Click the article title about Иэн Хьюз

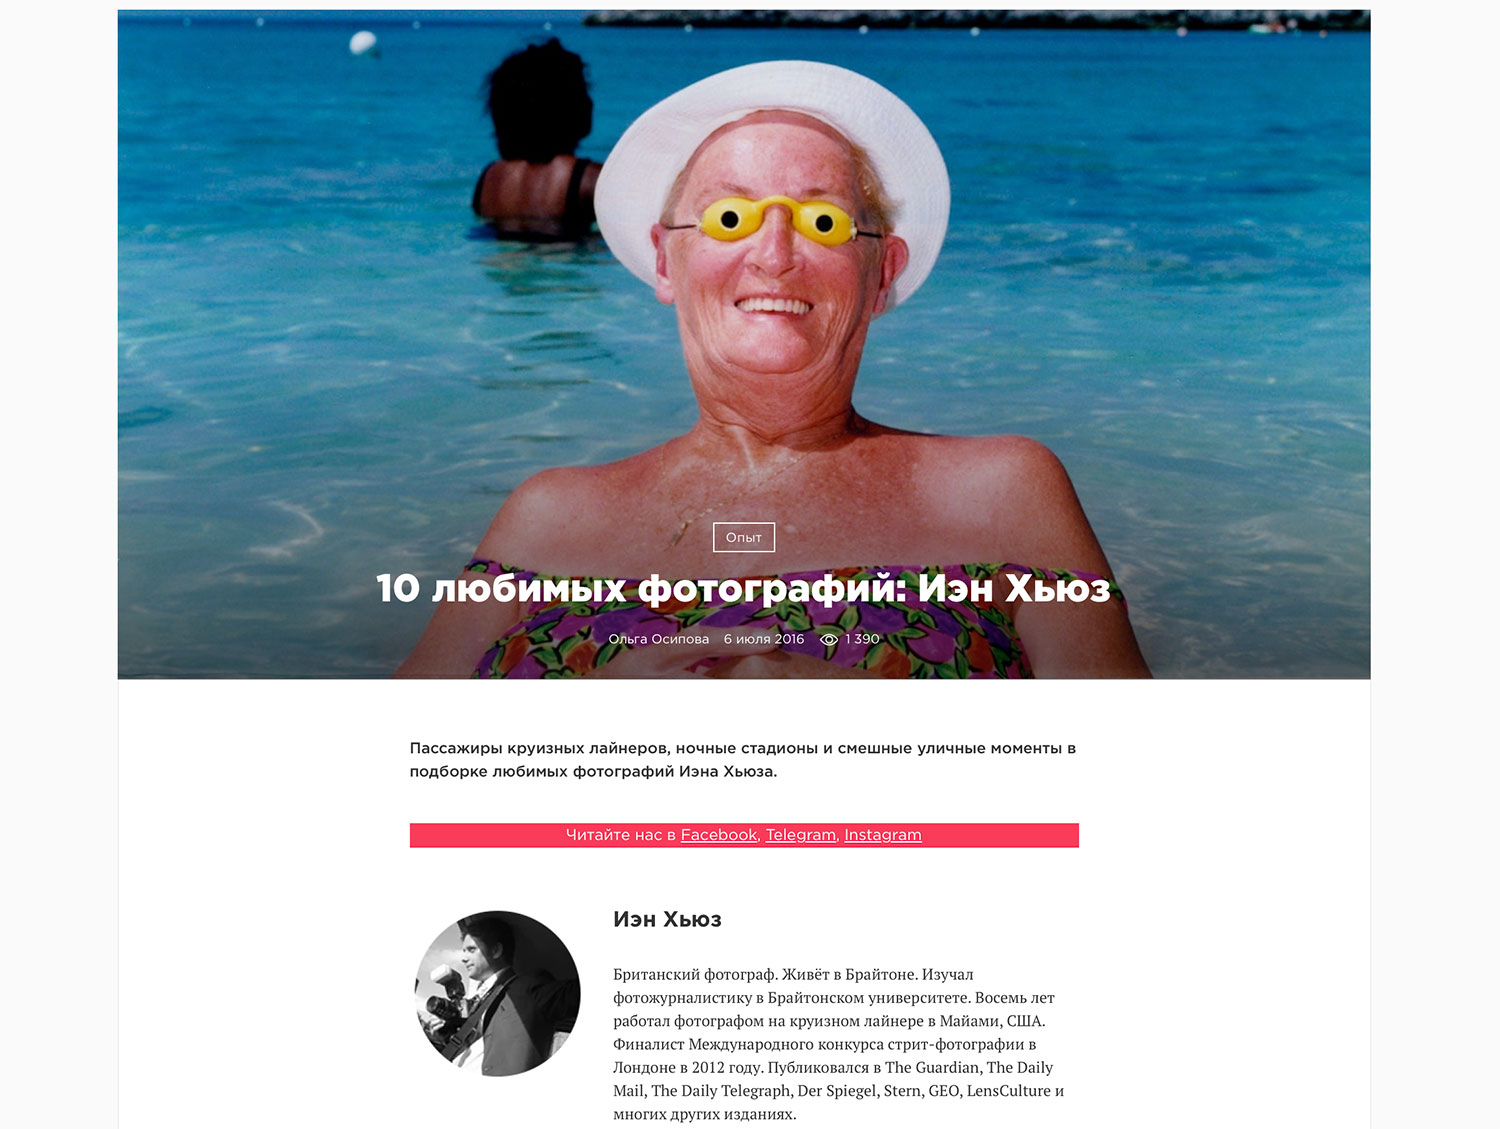point(743,588)
